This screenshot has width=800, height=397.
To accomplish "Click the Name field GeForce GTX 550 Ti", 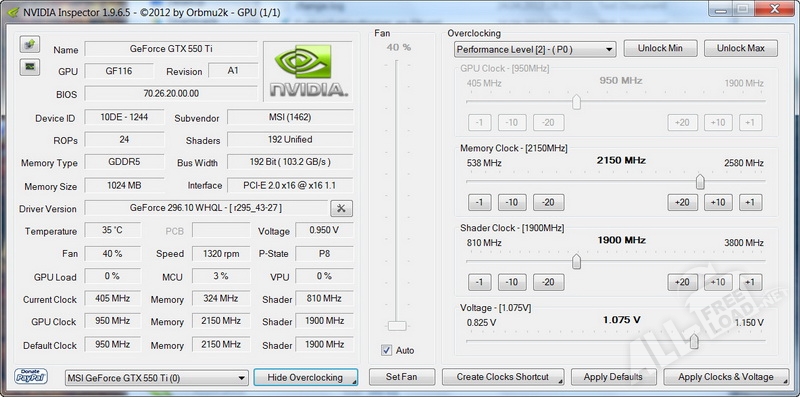I will [171, 49].
